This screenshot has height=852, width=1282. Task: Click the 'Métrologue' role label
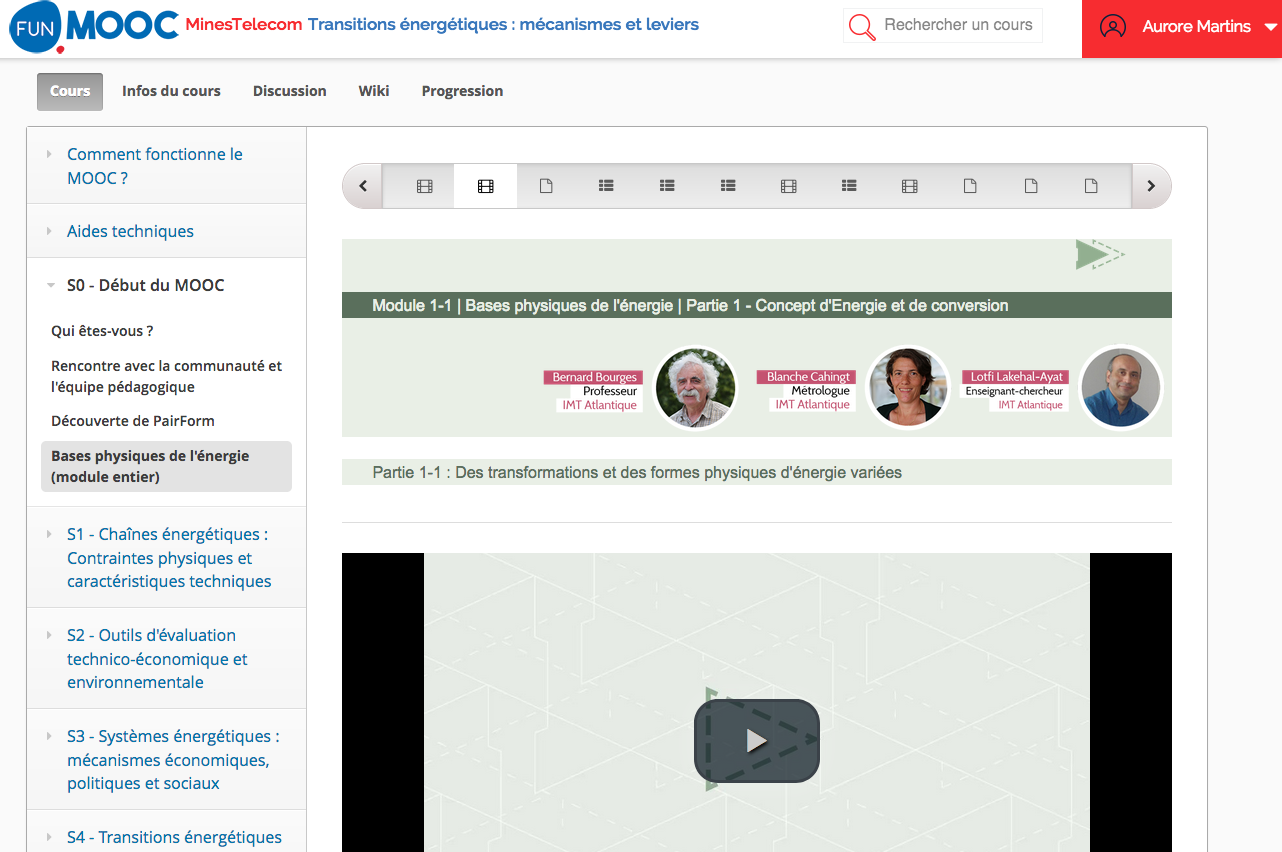[821, 391]
